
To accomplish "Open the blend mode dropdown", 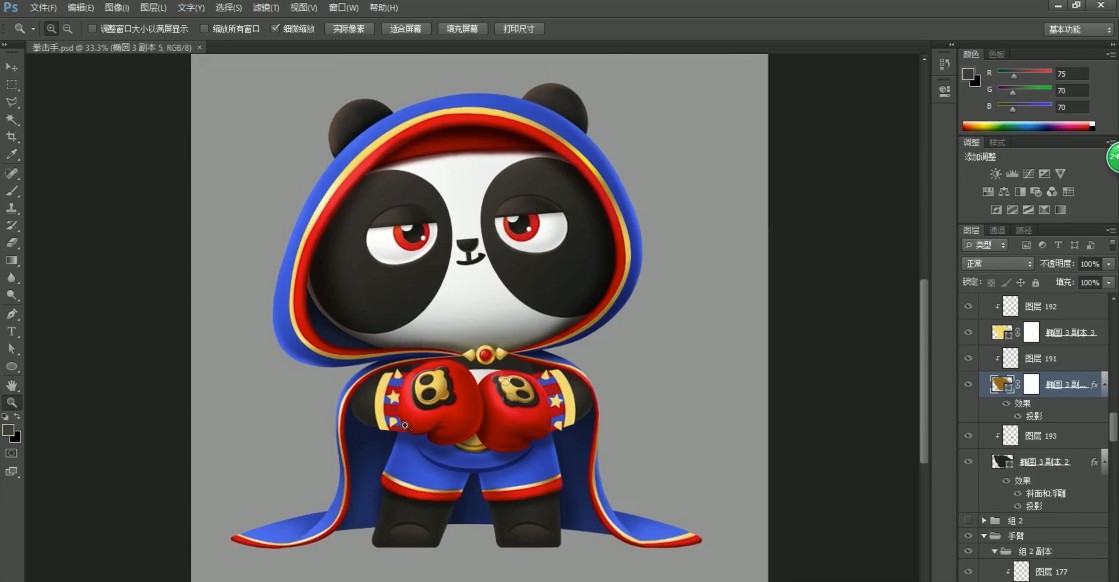I will (997, 264).
